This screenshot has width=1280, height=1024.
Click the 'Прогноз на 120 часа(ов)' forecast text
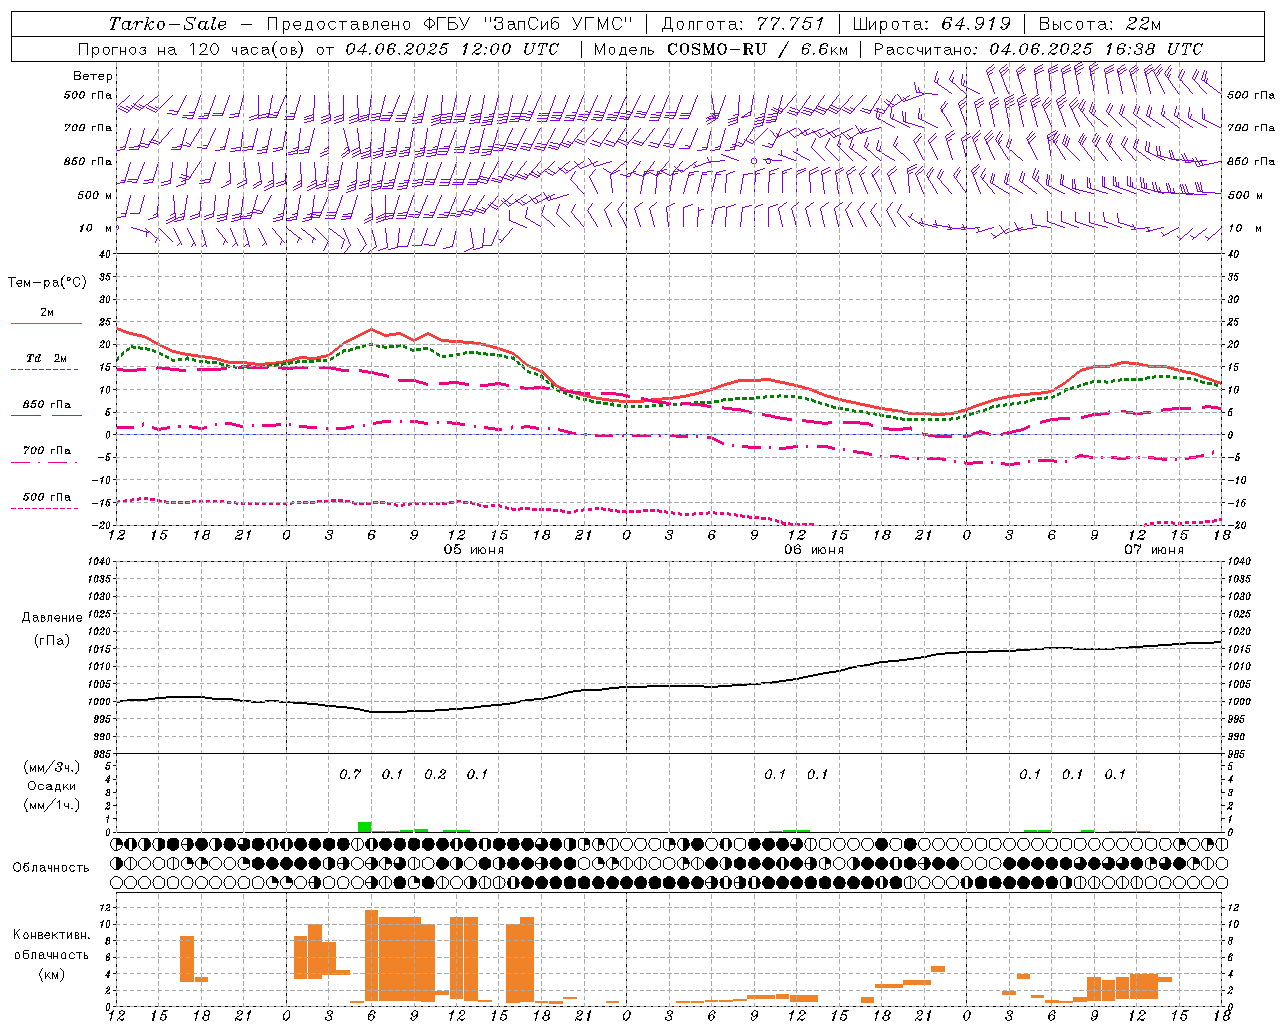click(x=191, y=49)
